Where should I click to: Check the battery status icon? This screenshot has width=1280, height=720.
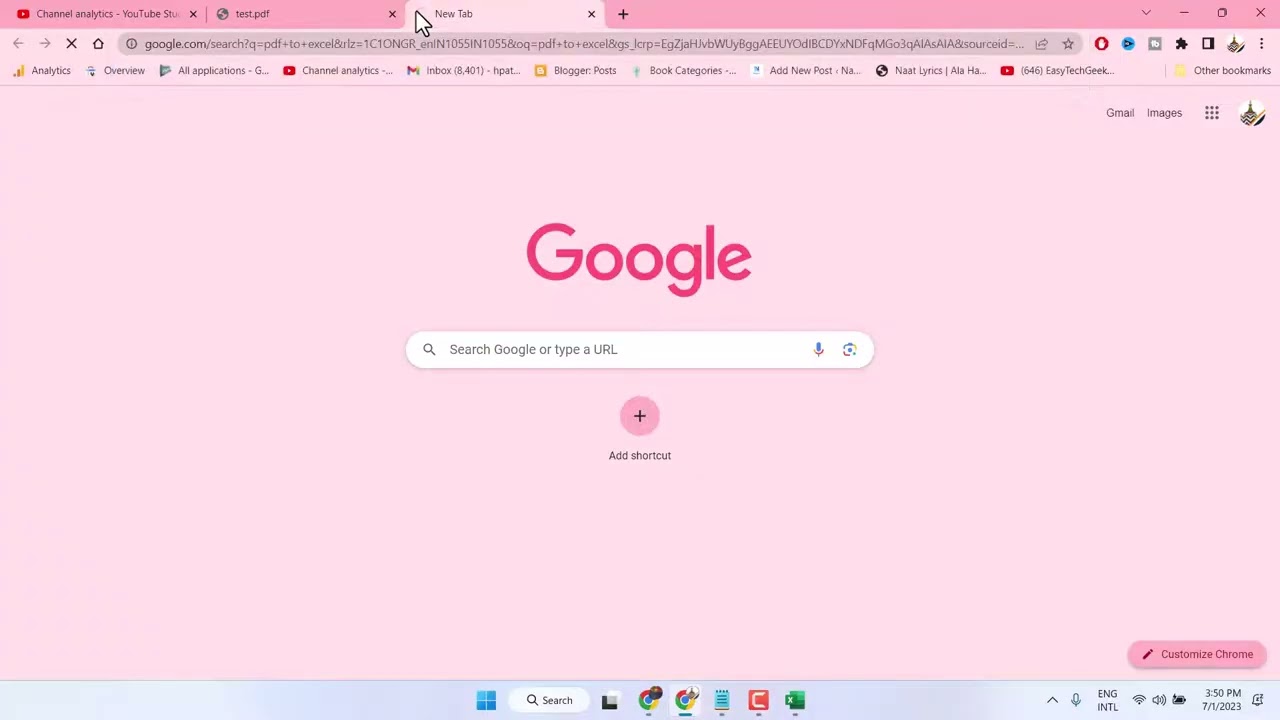click(x=1179, y=700)
